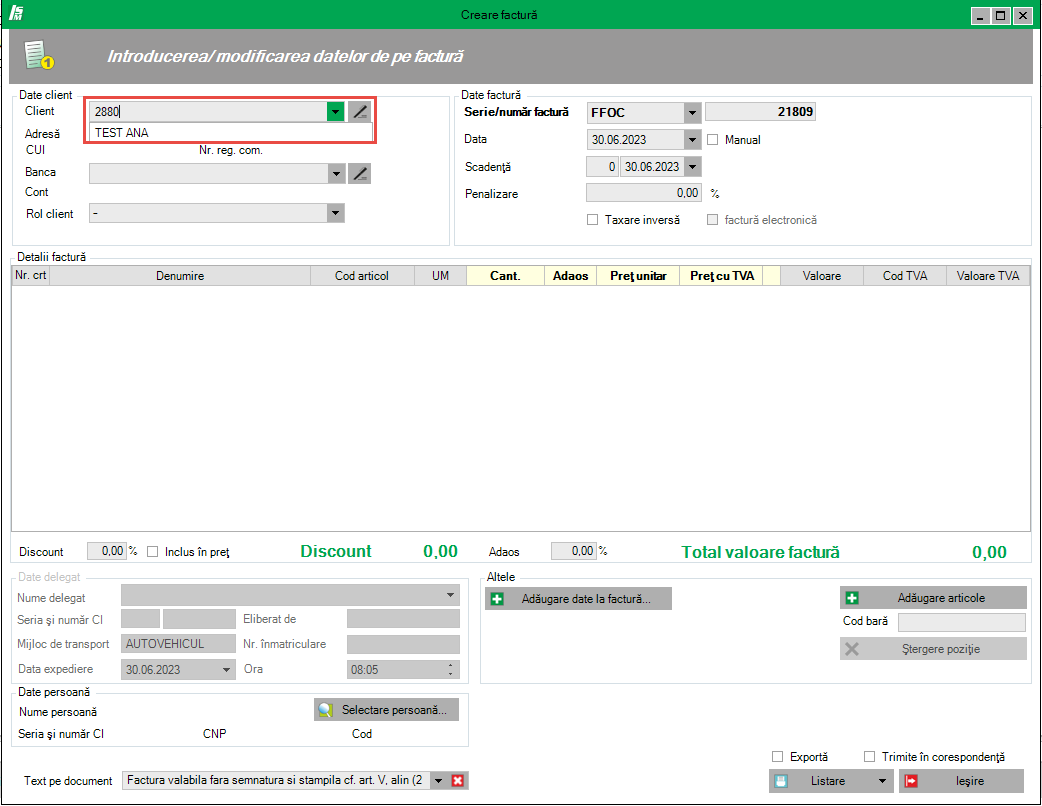Open the Data date picker dropdown

692,140
